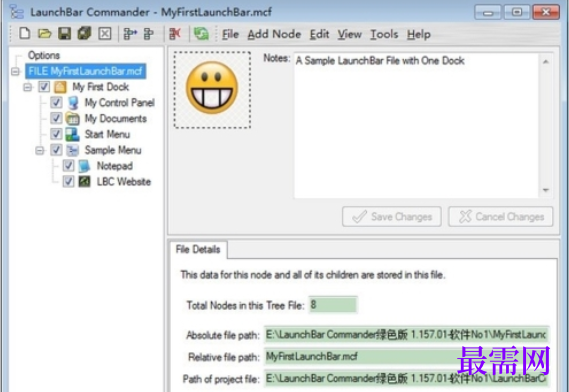Click the My Documents folder icon
The height and width of the screenshot is (392, 569).
click(x=73, y=119)
